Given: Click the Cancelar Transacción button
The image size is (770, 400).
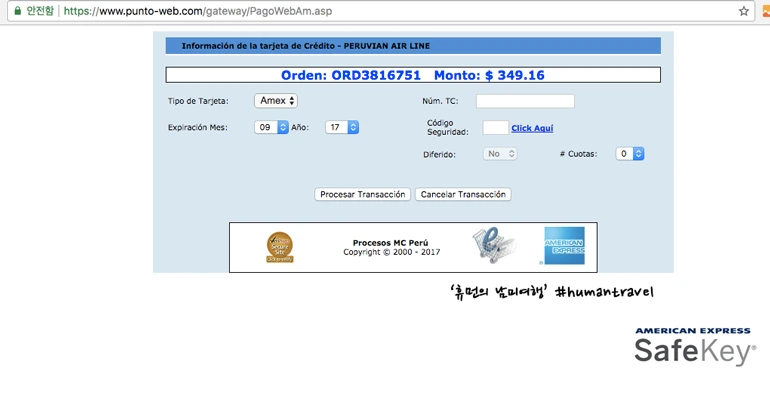Looking at the screenshot, I should 463,194.
